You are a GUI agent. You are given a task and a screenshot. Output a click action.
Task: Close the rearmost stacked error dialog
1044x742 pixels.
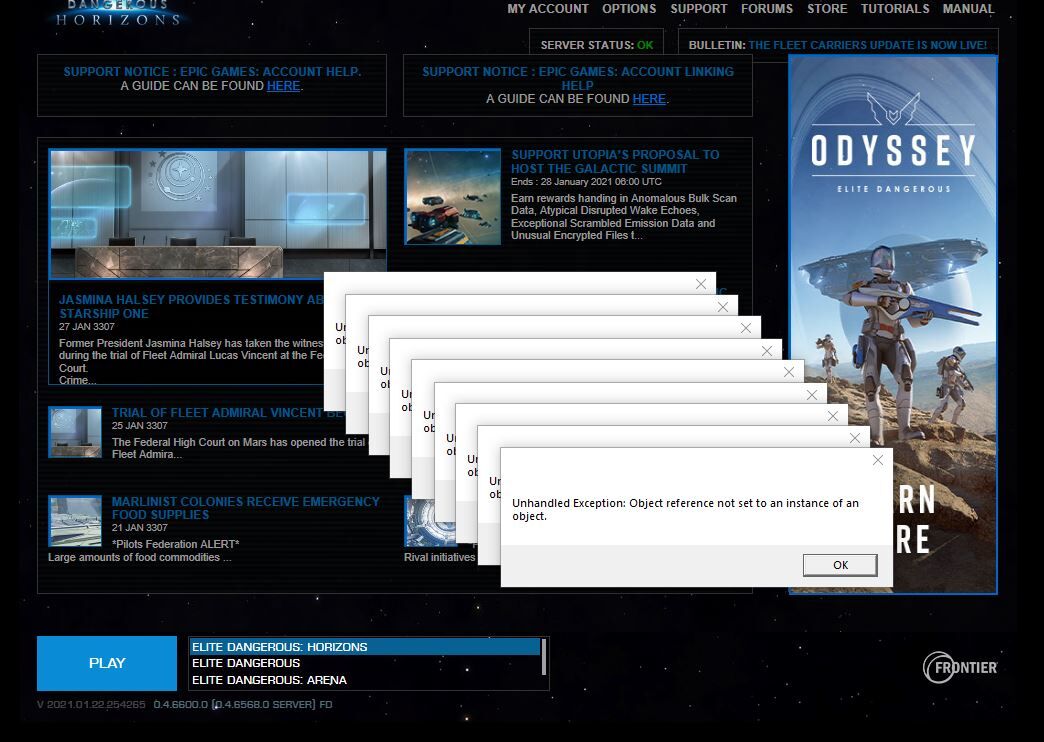coord(700,284)
